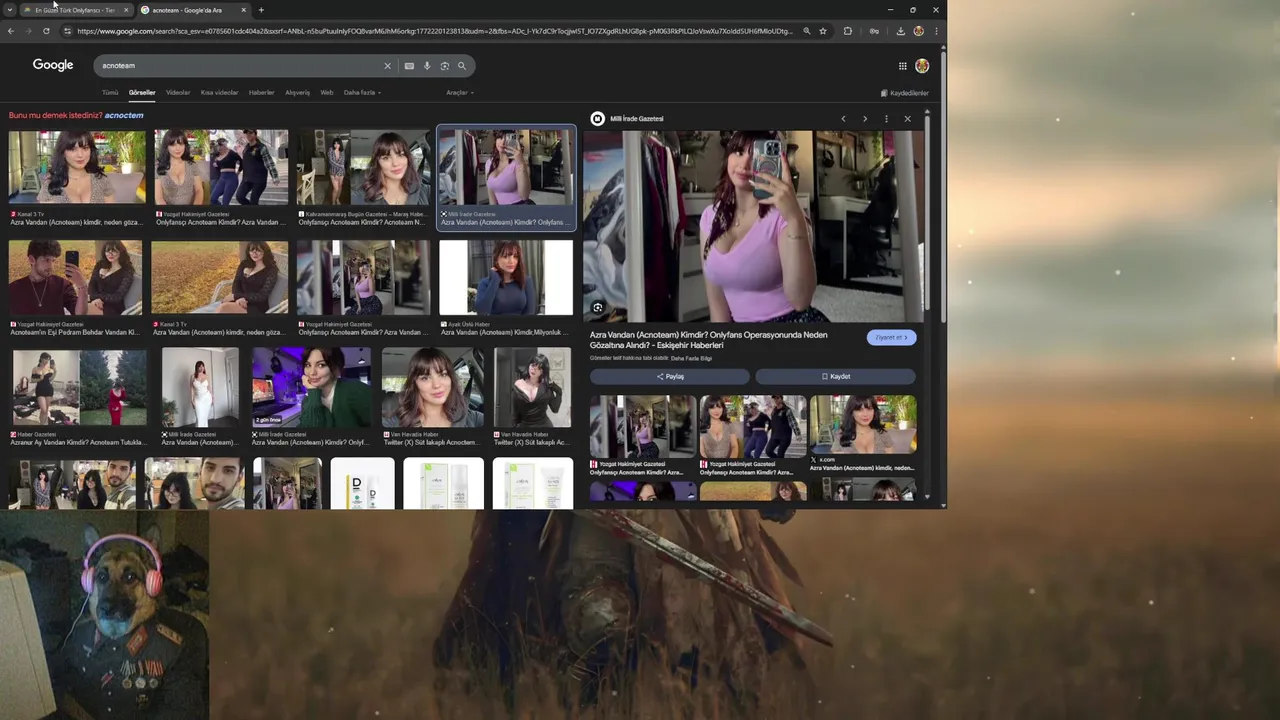This screenshot has width=1280, height=720.
Task: Start voice search with microphone
Action: click(x=427, y=66)
